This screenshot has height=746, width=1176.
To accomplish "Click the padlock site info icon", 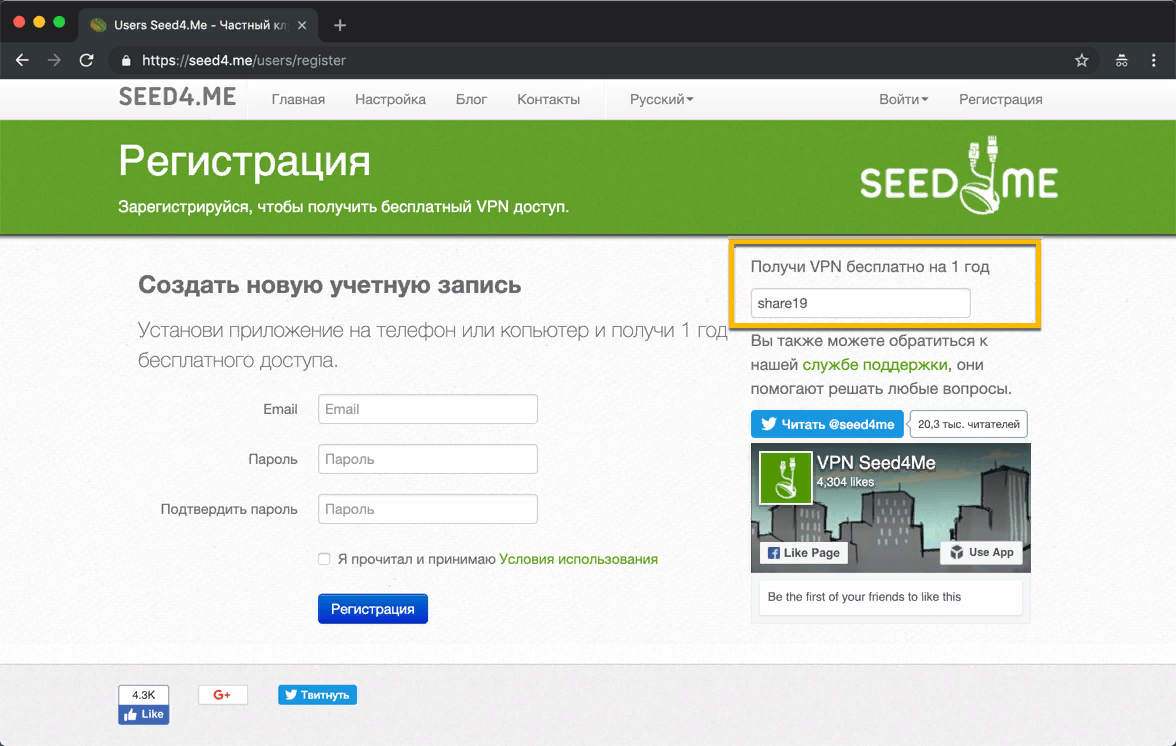I will (126, 61).
